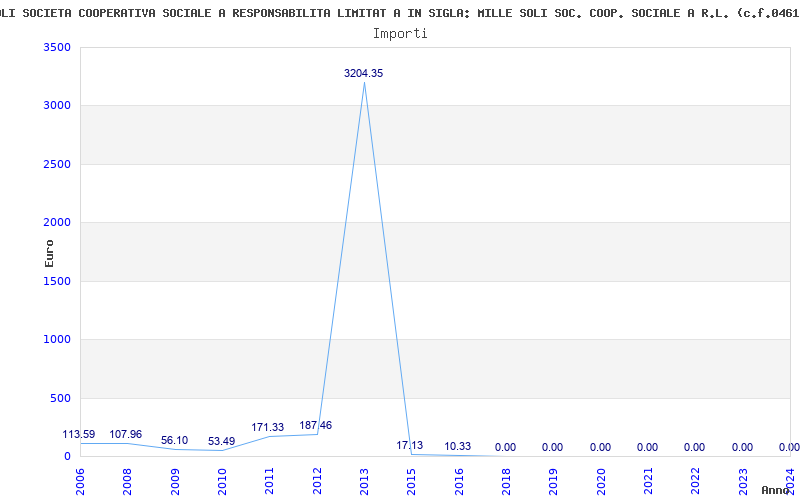
Task: Click the 107.96 data label
Action: pos(126,435)
